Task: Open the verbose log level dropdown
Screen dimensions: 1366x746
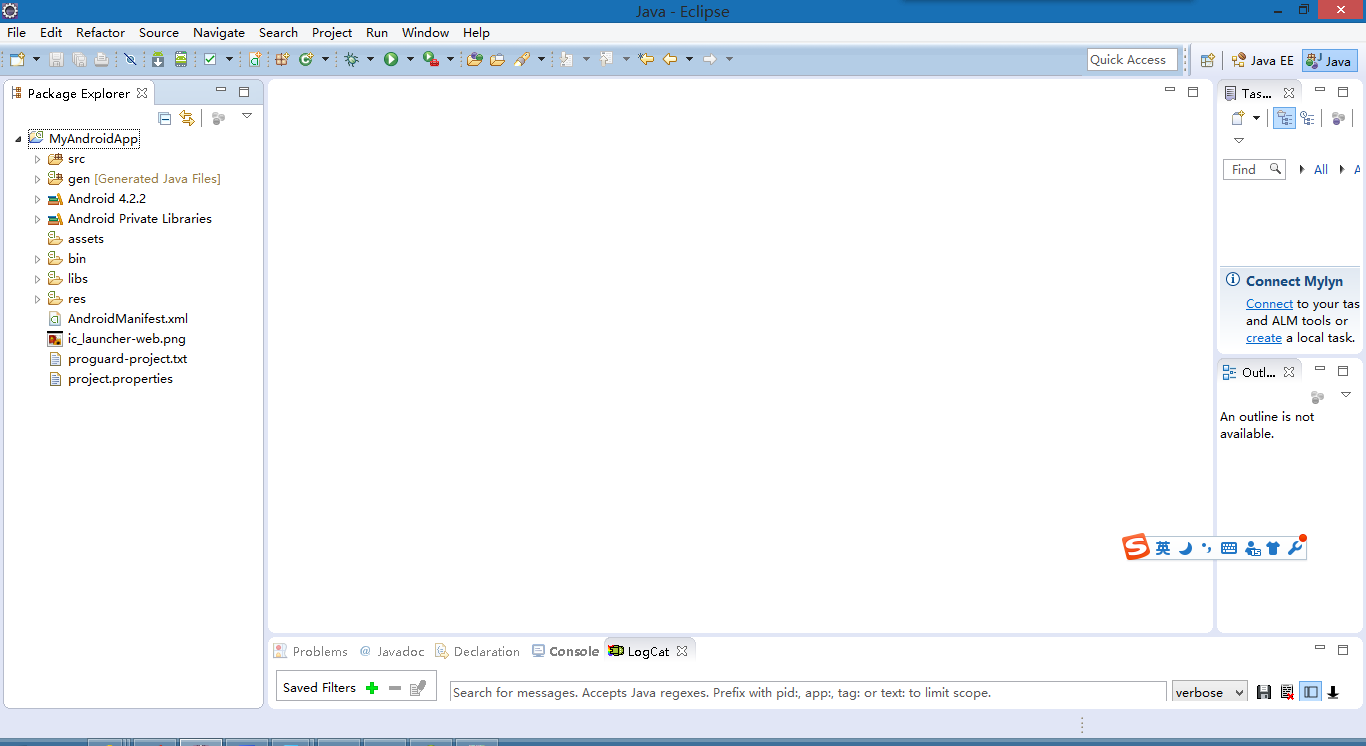Action: coord(1210,692)
